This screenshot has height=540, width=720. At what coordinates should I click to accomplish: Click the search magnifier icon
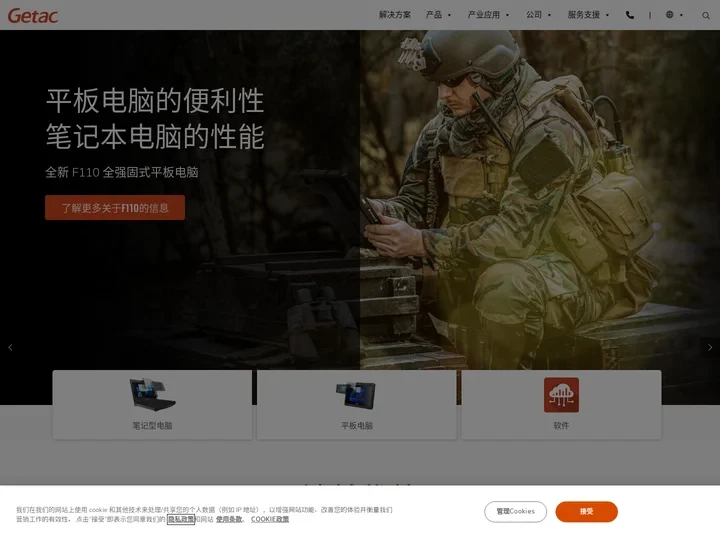pos(706,16)
